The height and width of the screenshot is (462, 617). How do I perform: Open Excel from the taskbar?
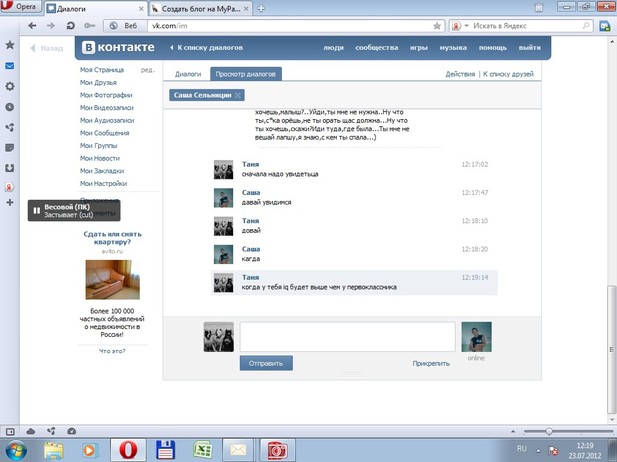click(202, 450)
